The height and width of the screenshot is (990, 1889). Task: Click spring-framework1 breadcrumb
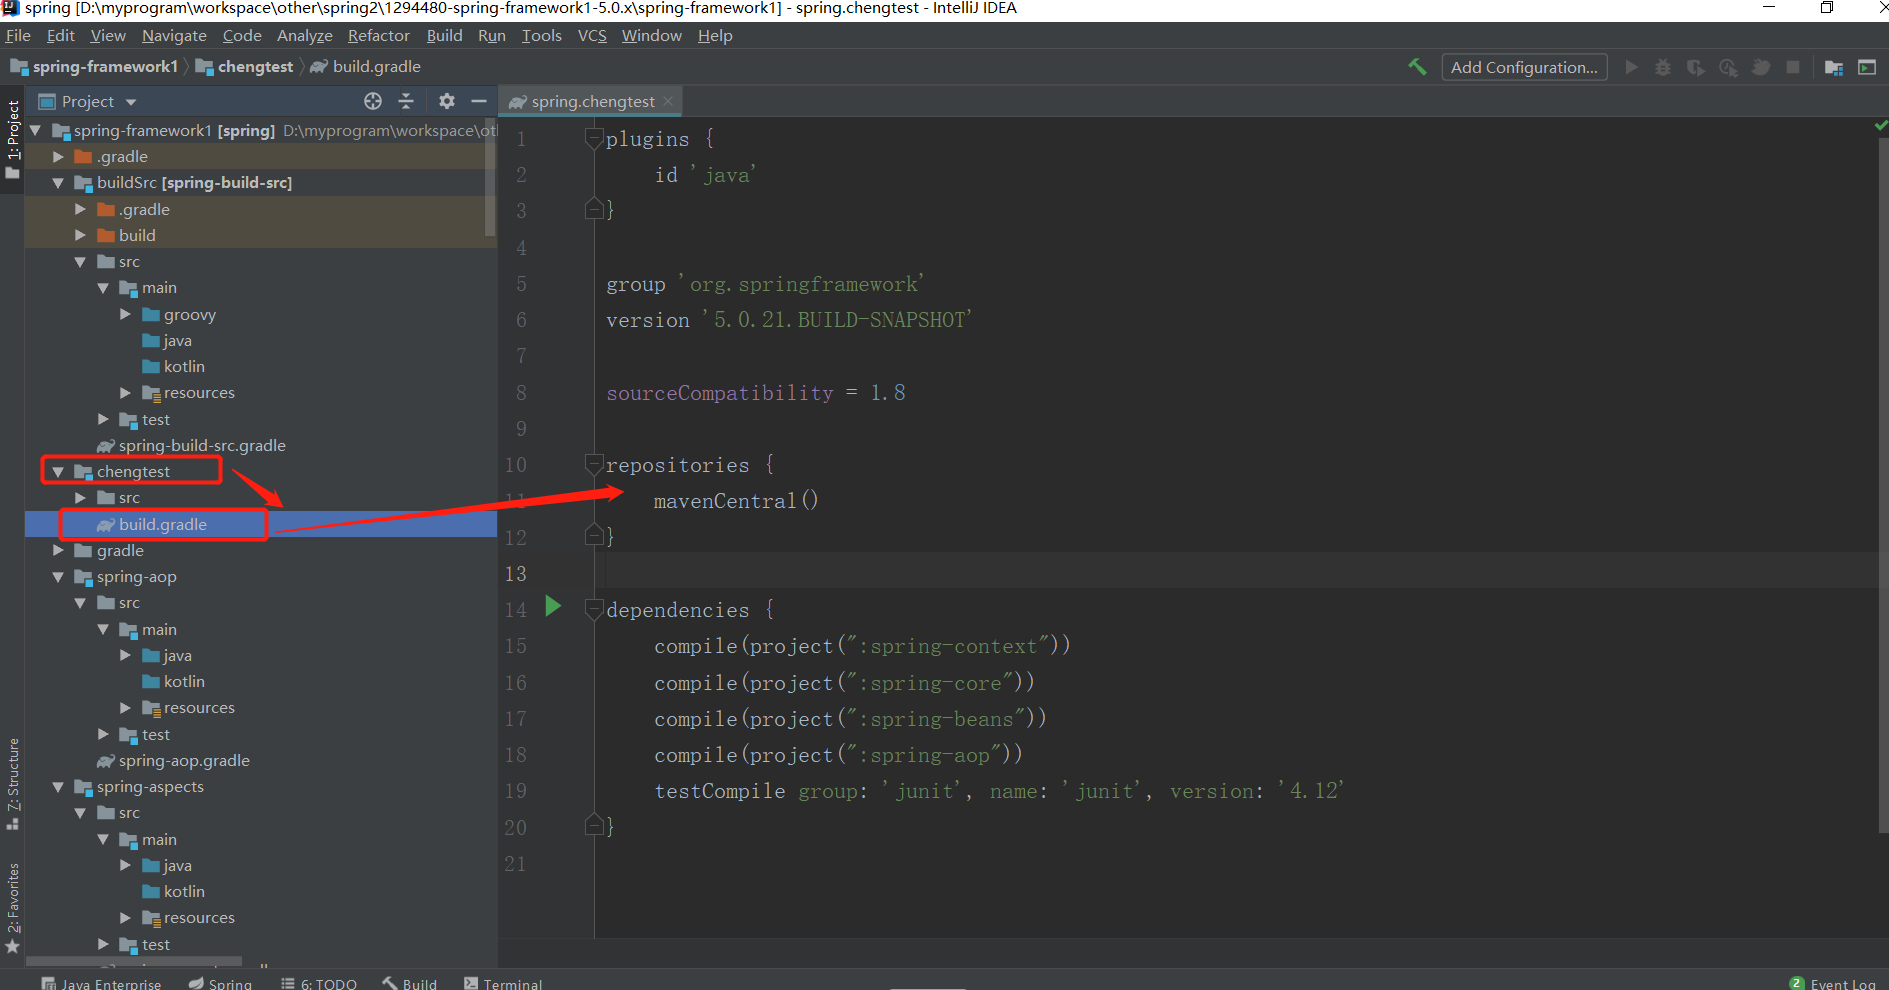coord(95,67)
